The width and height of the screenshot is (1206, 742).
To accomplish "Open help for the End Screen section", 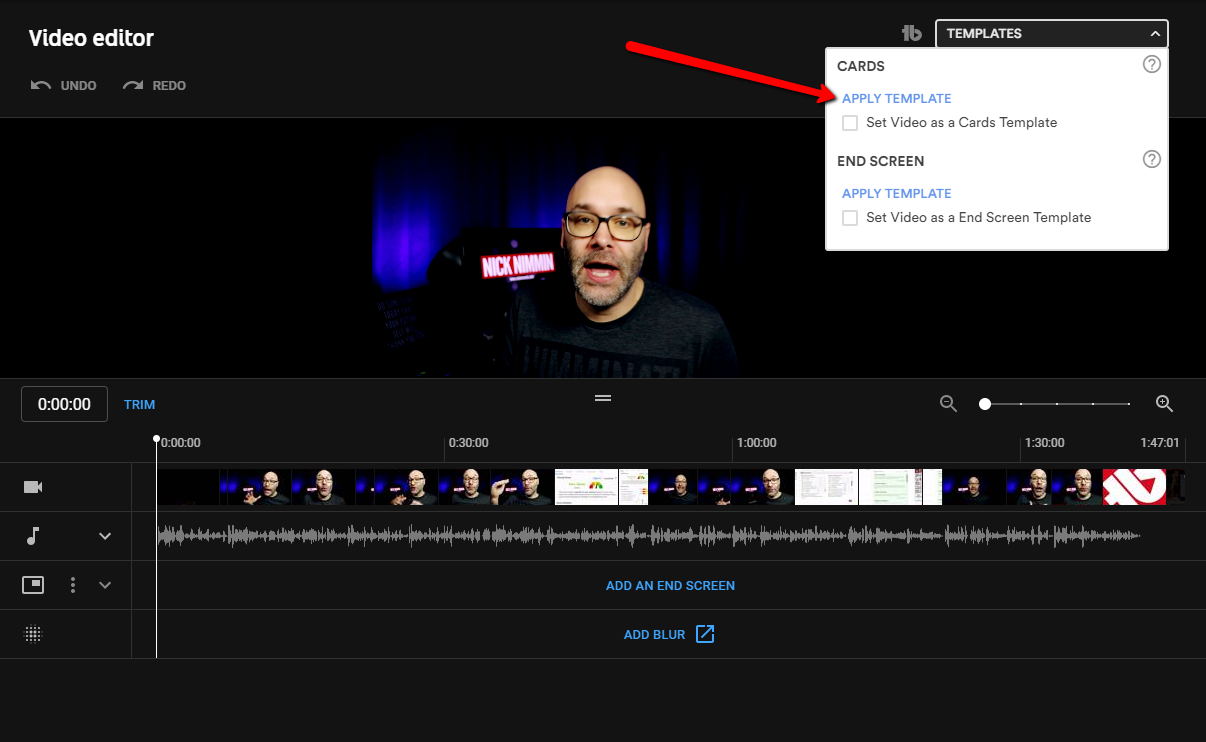I will click(x=1152, y=160).
